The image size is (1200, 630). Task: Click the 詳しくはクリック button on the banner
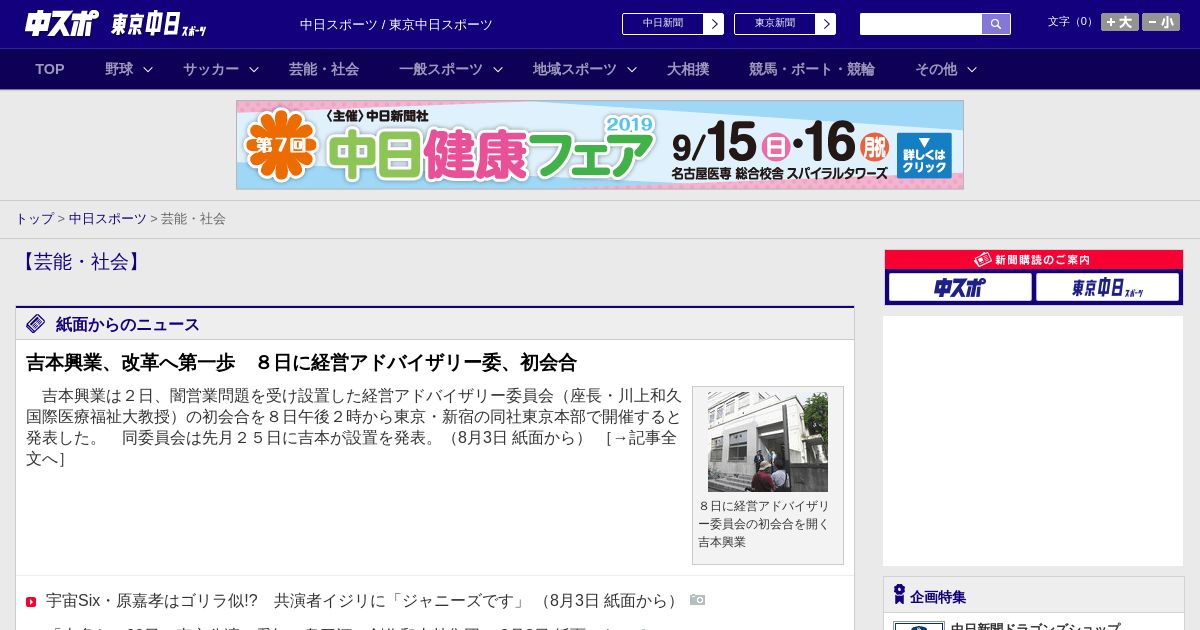click(x=924, y=156)
